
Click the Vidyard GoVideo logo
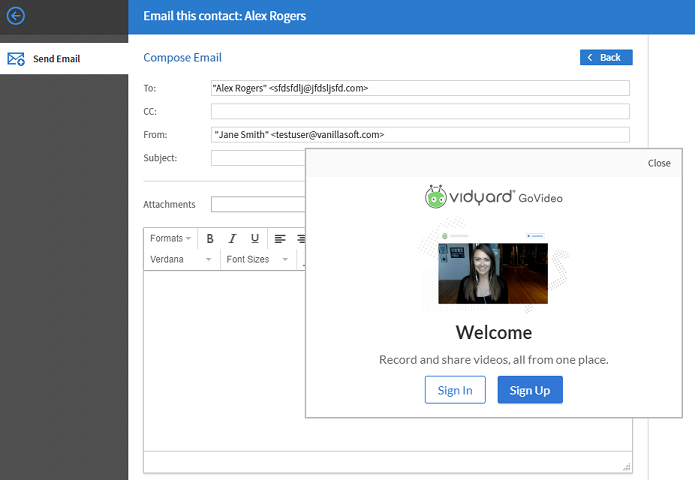493,196
